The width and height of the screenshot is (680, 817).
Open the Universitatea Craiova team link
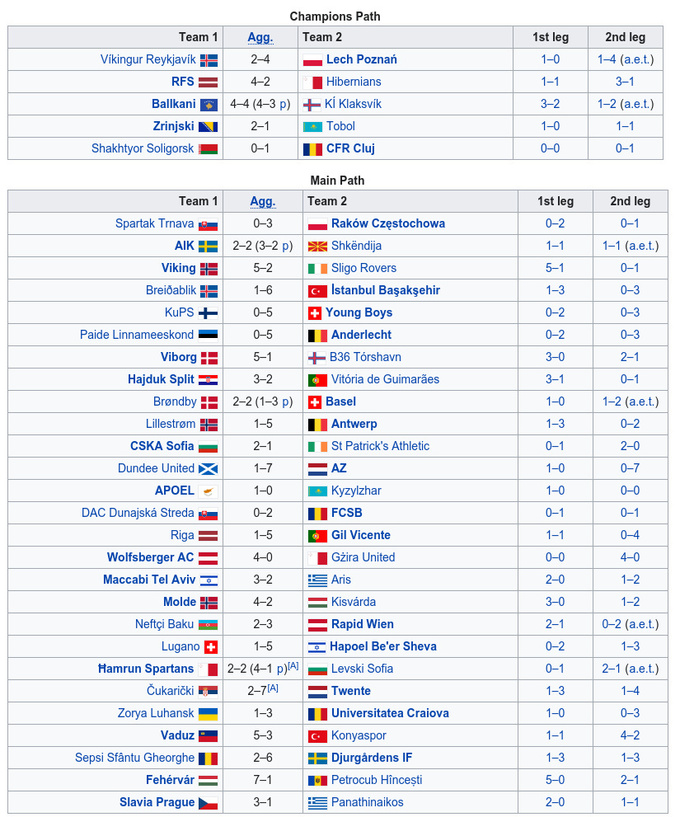390,714
